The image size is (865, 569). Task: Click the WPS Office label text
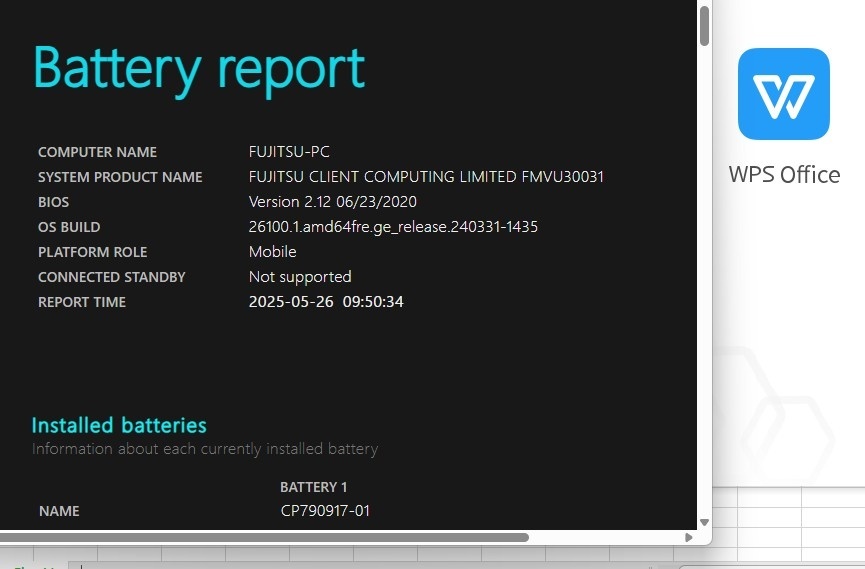click(x=784, y=174)
